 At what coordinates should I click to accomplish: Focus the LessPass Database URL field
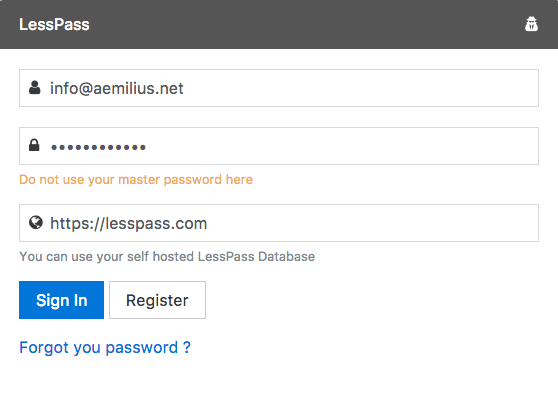279,223
